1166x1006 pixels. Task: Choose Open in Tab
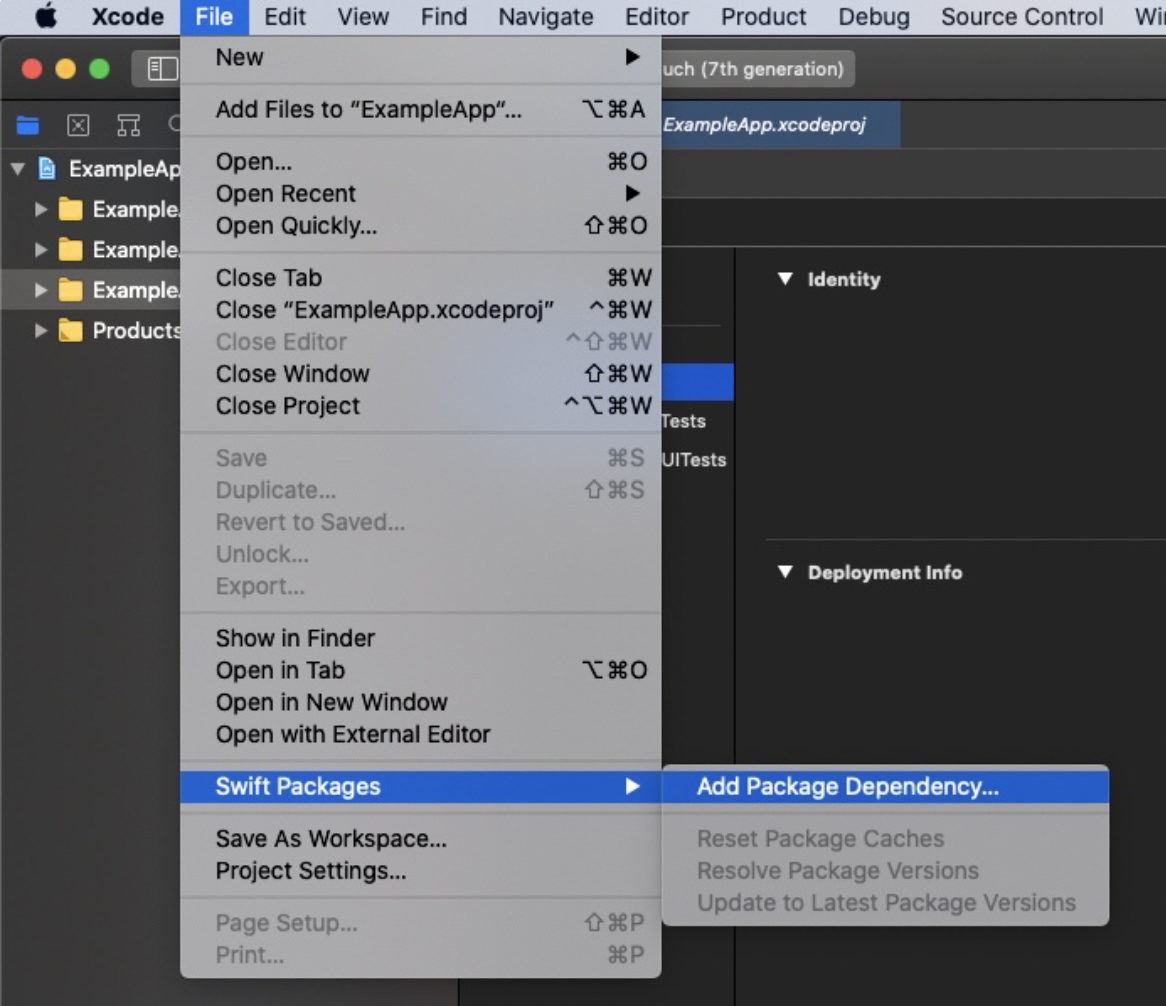(x=420, y=670)
